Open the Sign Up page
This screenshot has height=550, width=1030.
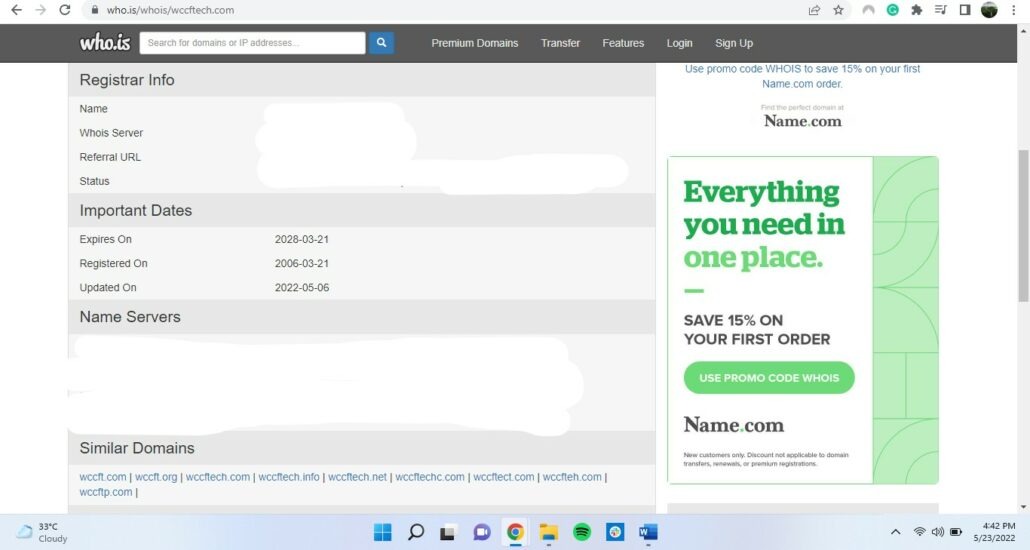point(734,43)
